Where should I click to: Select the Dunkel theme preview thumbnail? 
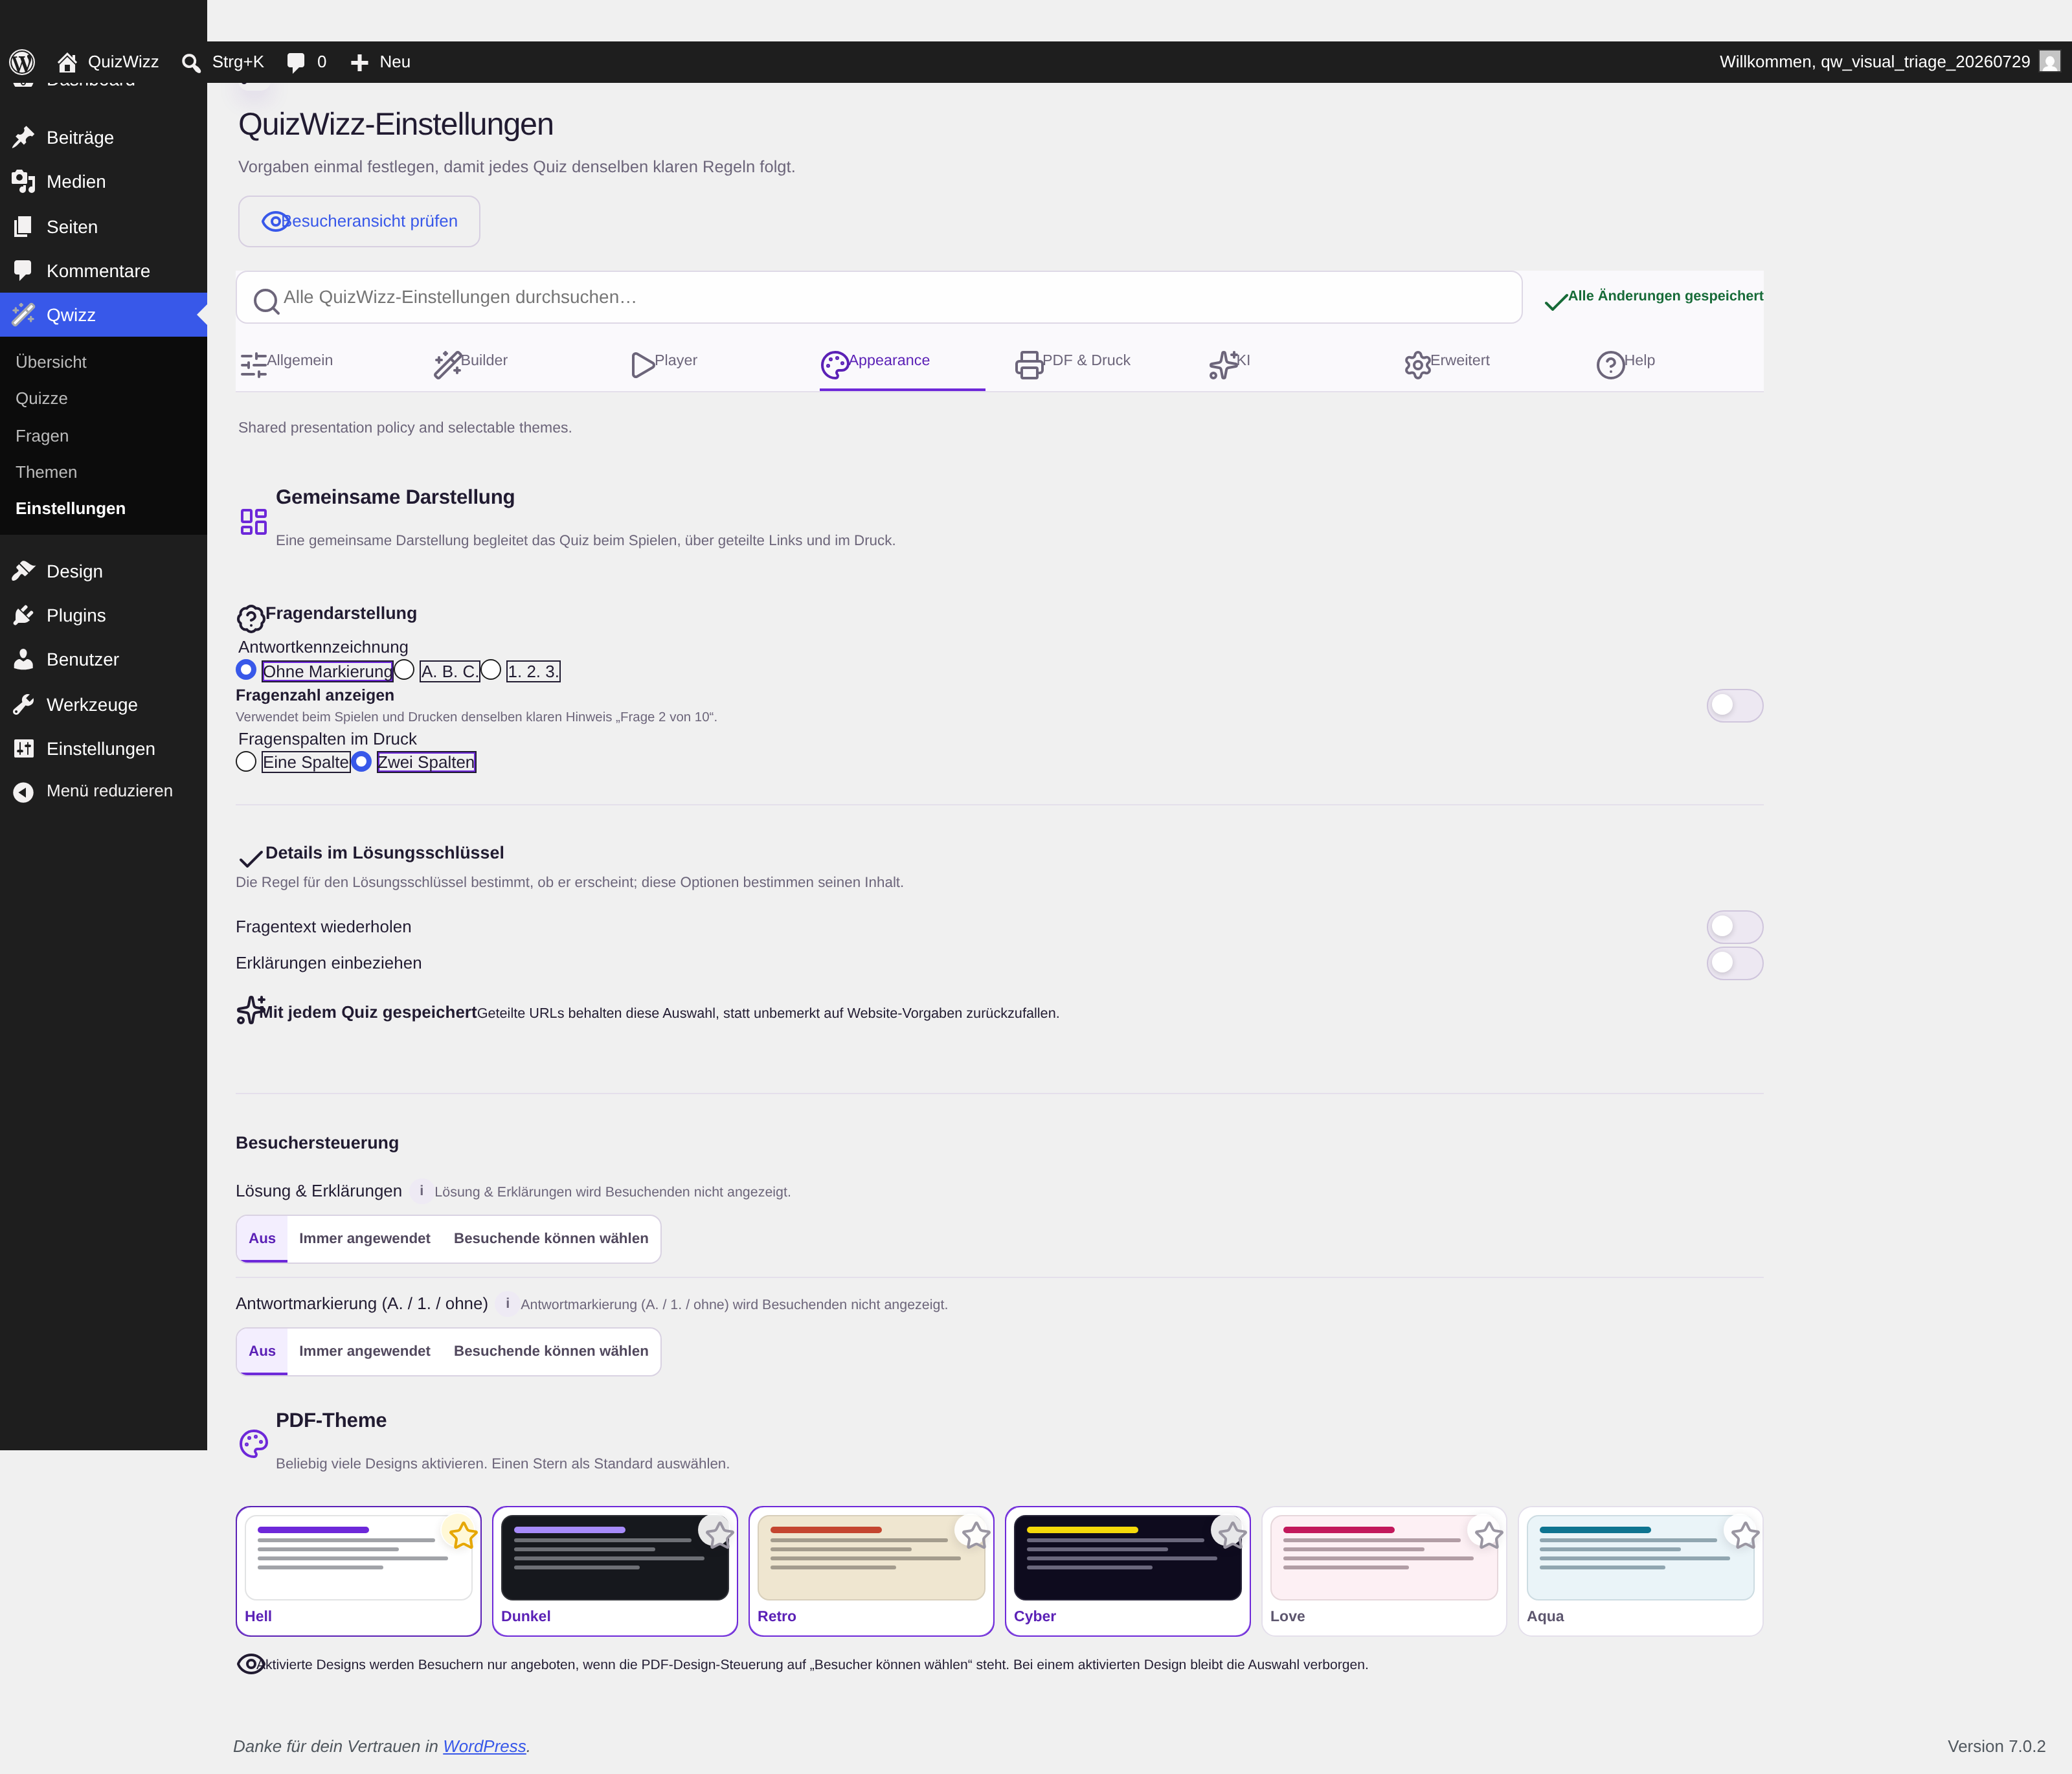(615, 1557)
